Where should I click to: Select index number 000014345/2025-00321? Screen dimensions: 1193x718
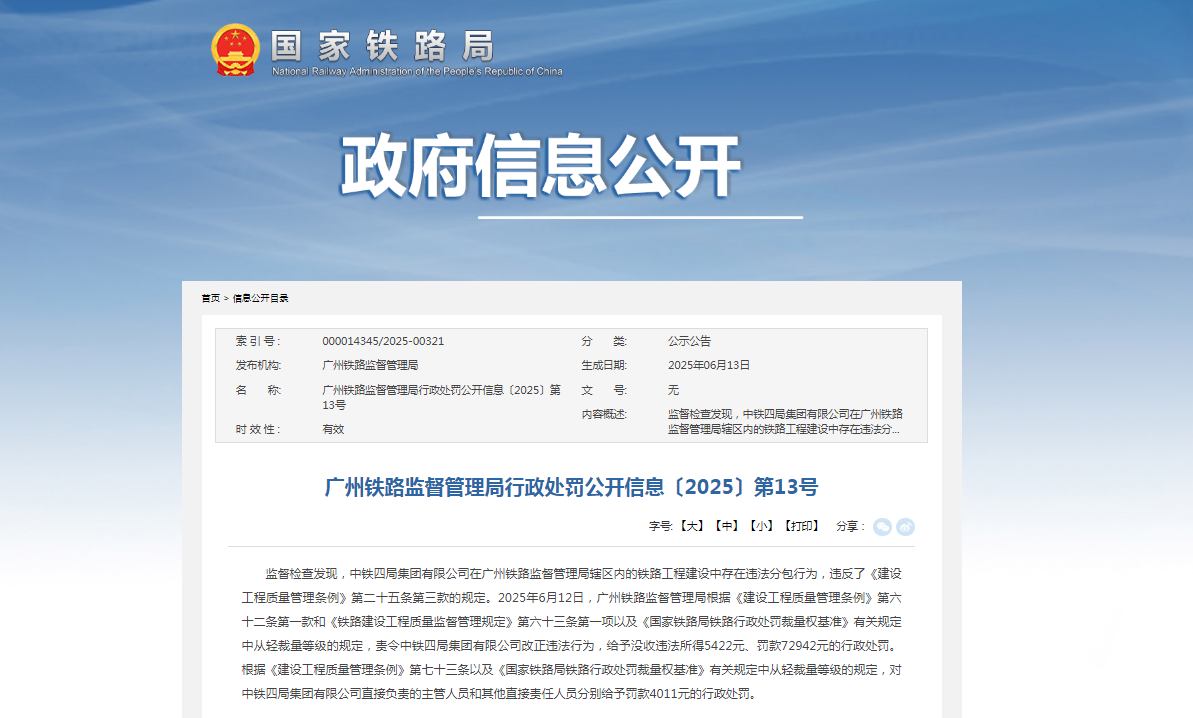coord(383,342)
